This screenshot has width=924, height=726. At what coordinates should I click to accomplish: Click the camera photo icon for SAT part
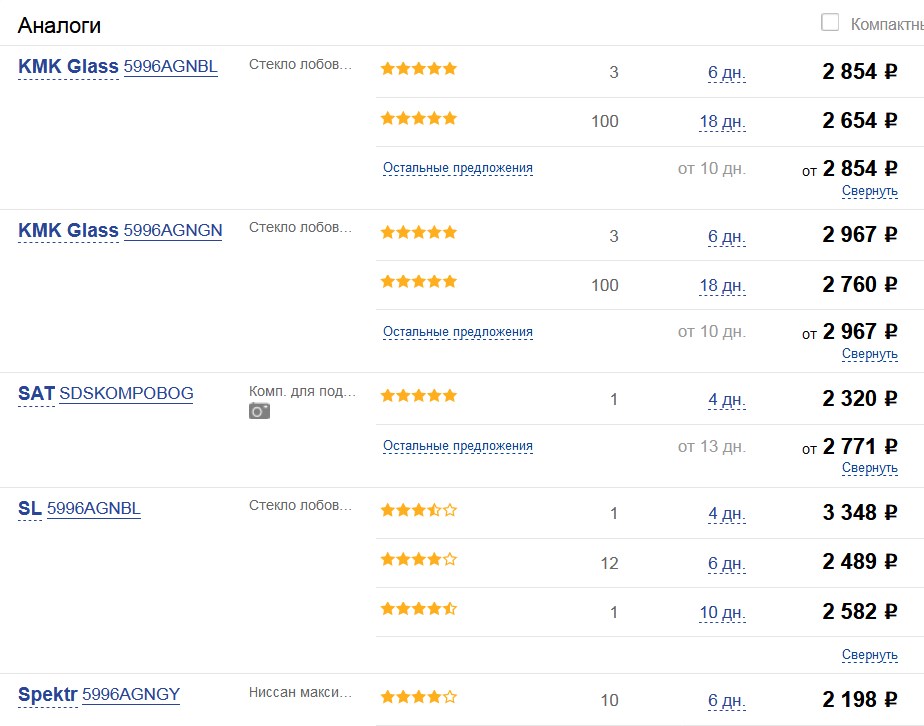click(x=259, y=411)
